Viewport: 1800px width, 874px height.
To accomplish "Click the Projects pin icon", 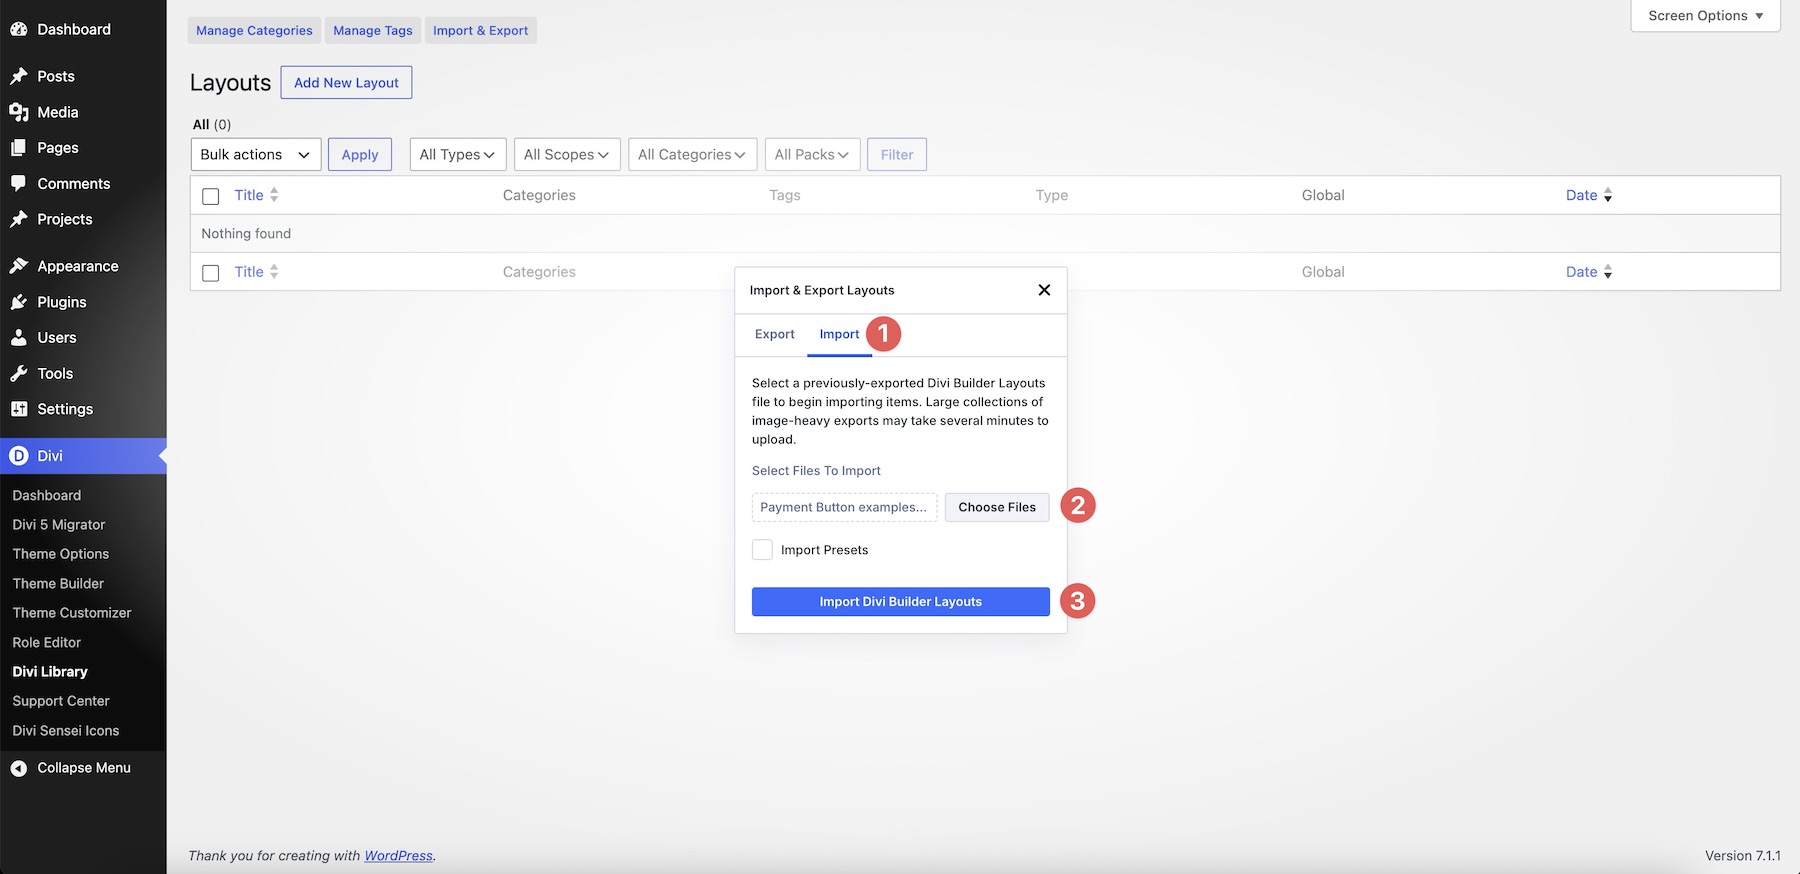I will (x=18, y=219).
